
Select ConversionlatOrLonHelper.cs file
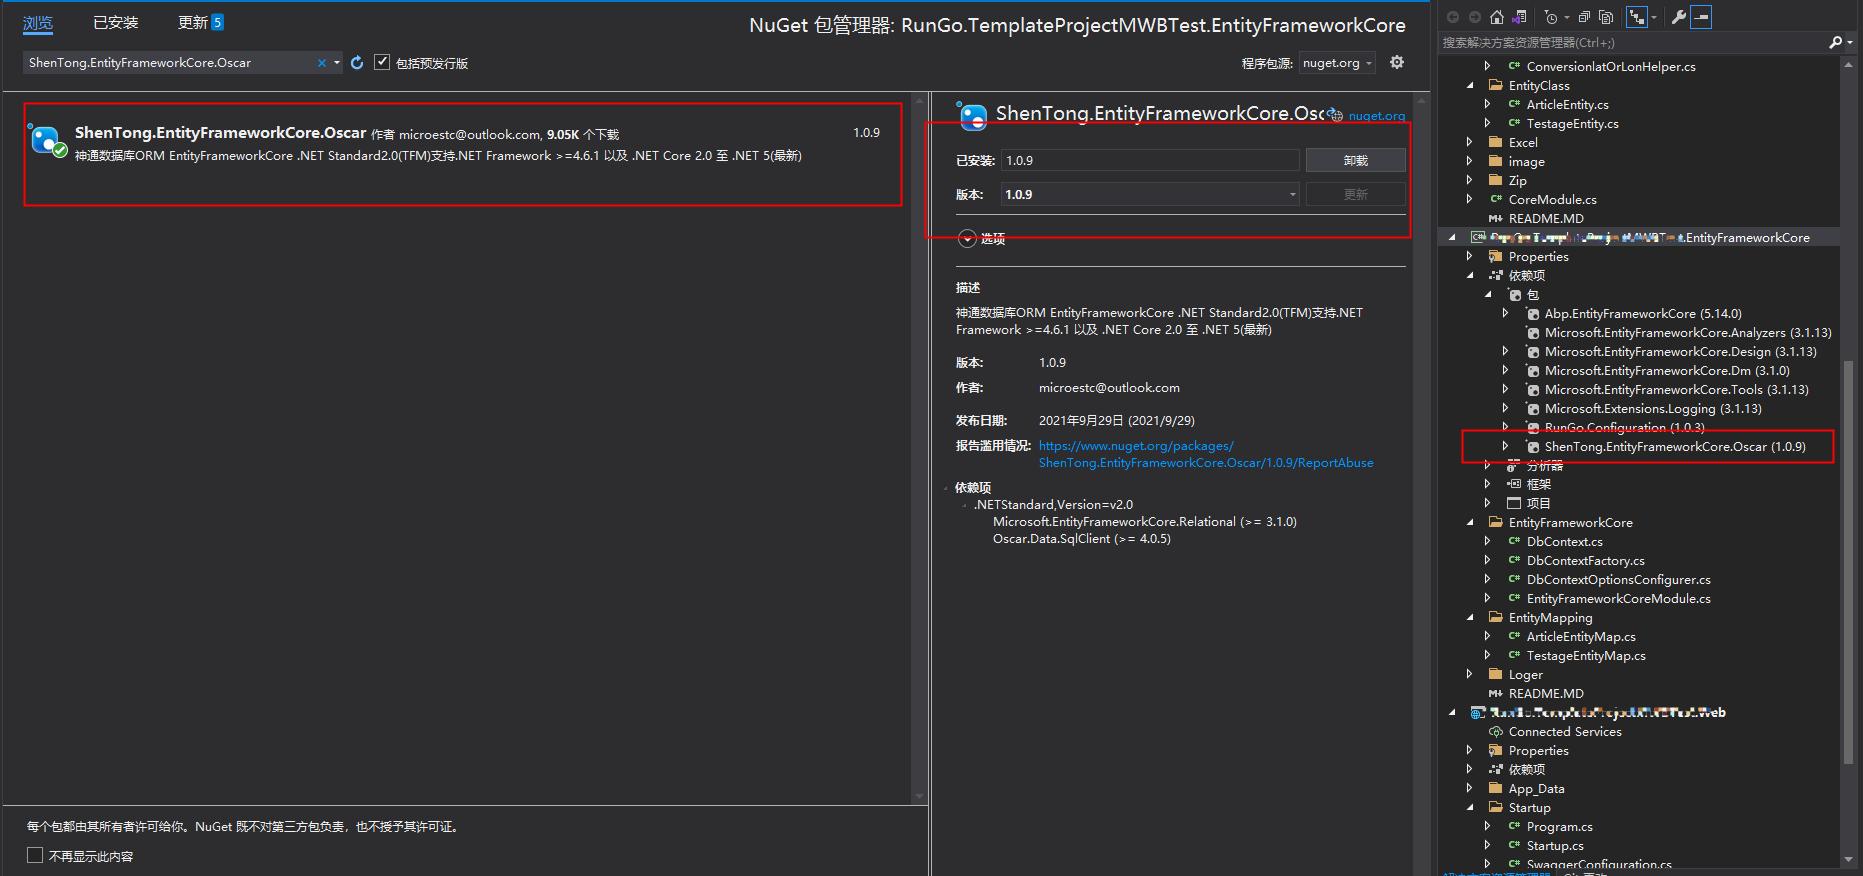click(x=1610, y=66)
